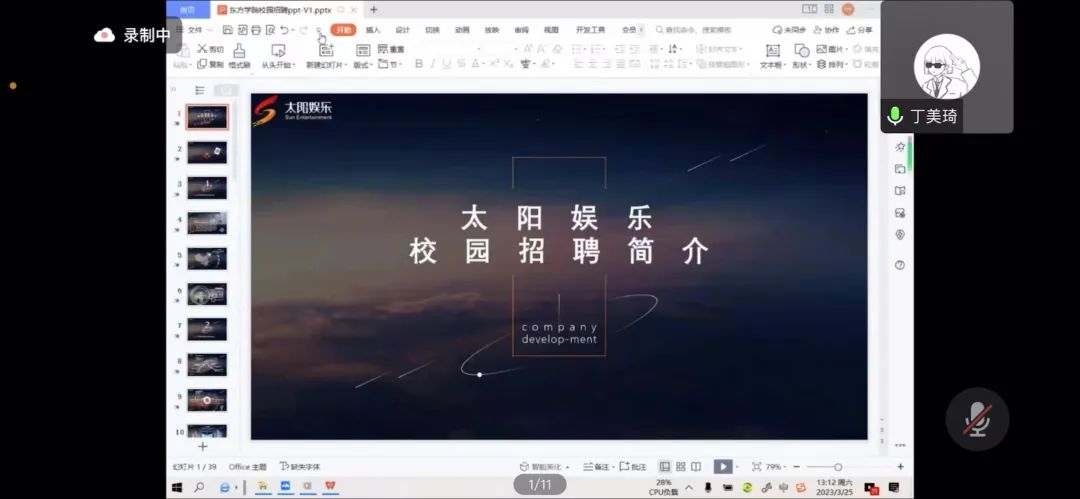Expand the quick access toolbar customize arrow
Viewport: 1080px width, 499px height.
(x=319, y=30)
